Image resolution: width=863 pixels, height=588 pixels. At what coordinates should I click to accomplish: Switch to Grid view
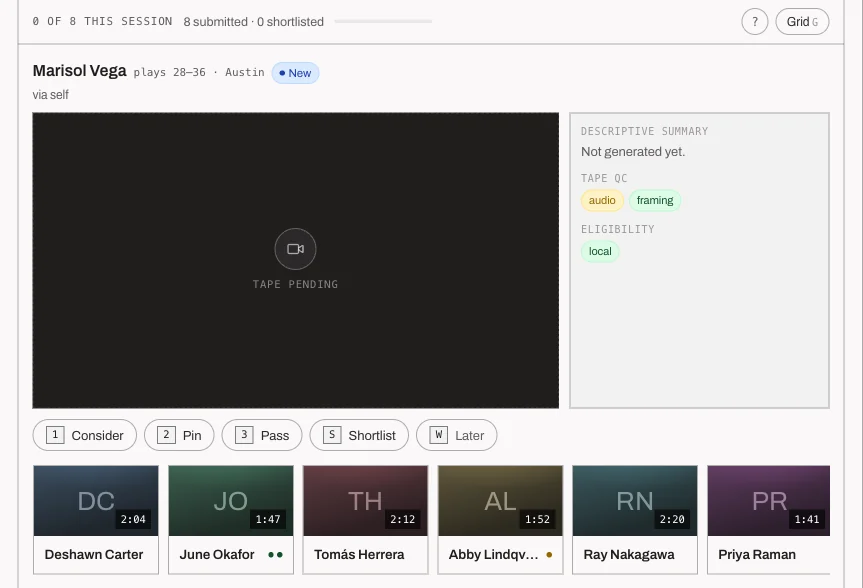[x=802, y=21]
